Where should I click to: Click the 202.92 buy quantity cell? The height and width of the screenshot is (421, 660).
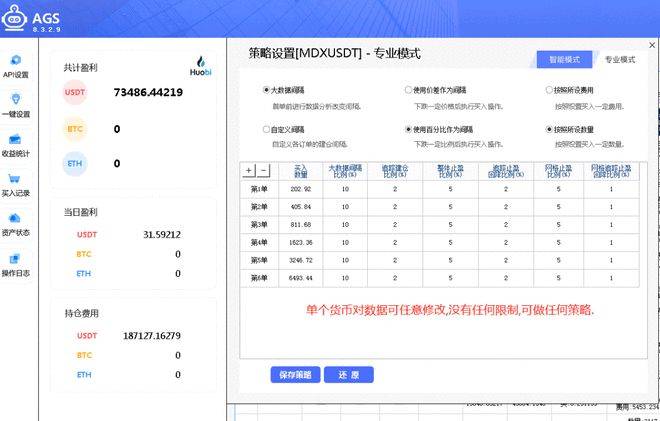click(301, 189)
